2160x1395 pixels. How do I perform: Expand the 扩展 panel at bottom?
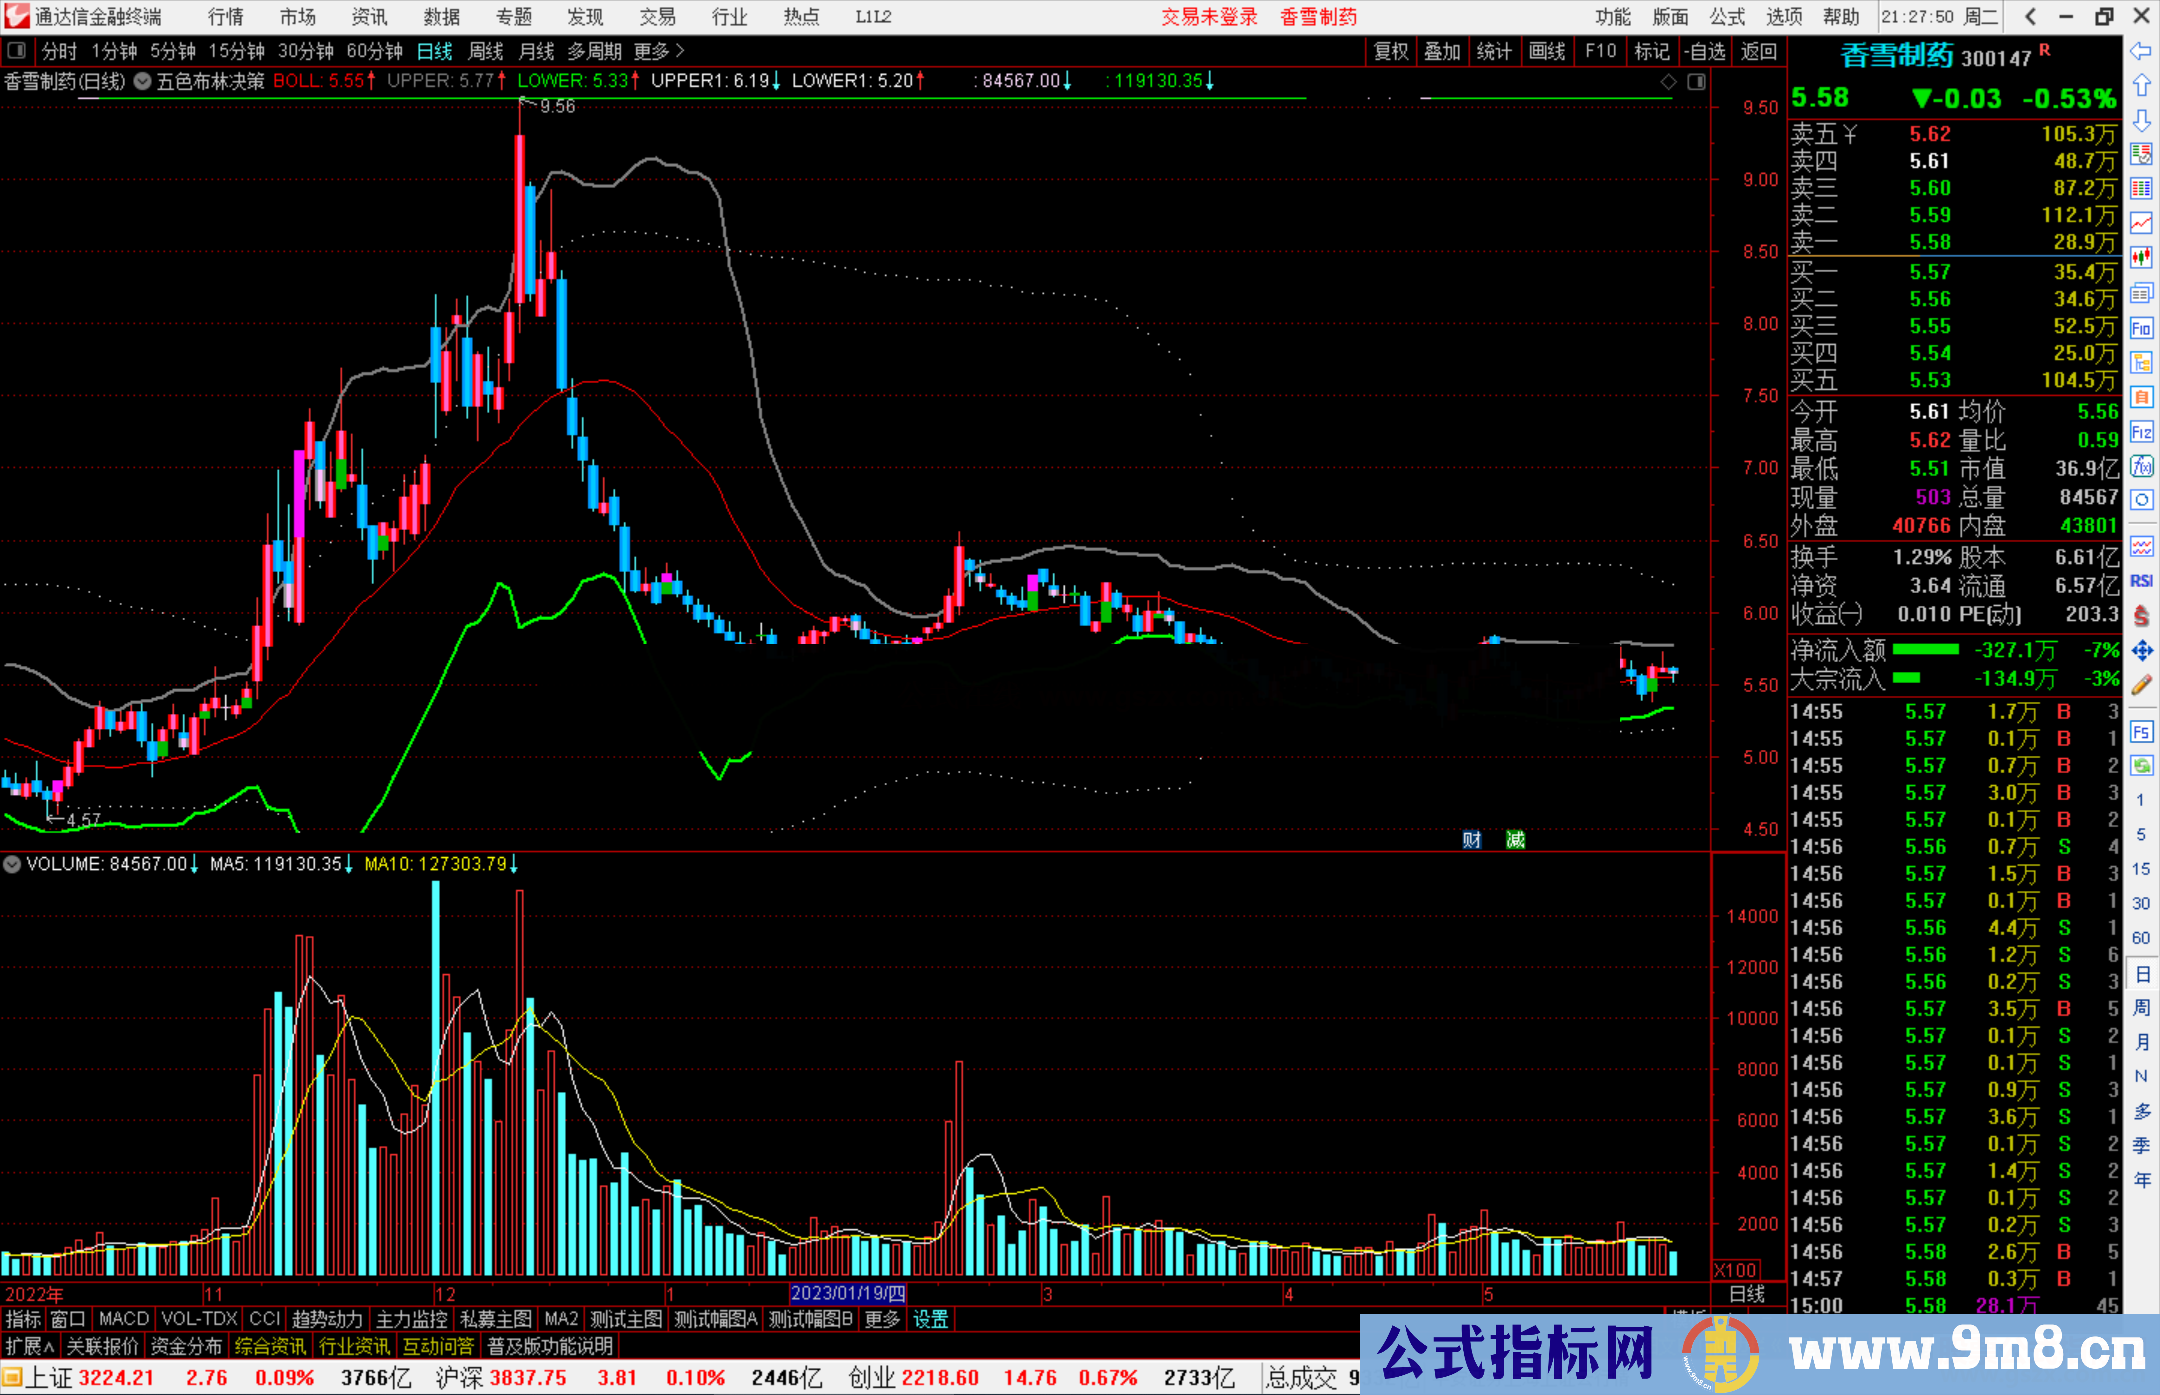[30, 1346]
